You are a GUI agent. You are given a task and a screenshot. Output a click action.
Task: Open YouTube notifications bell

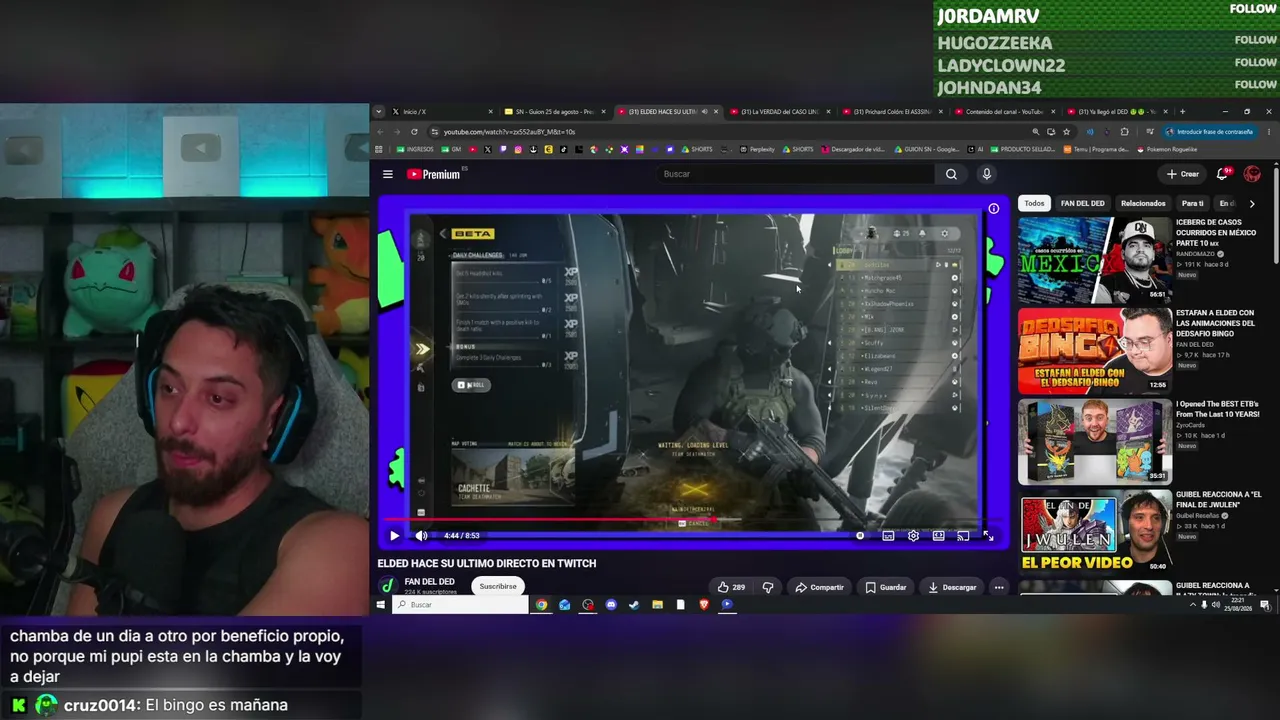click(1222, 174)
